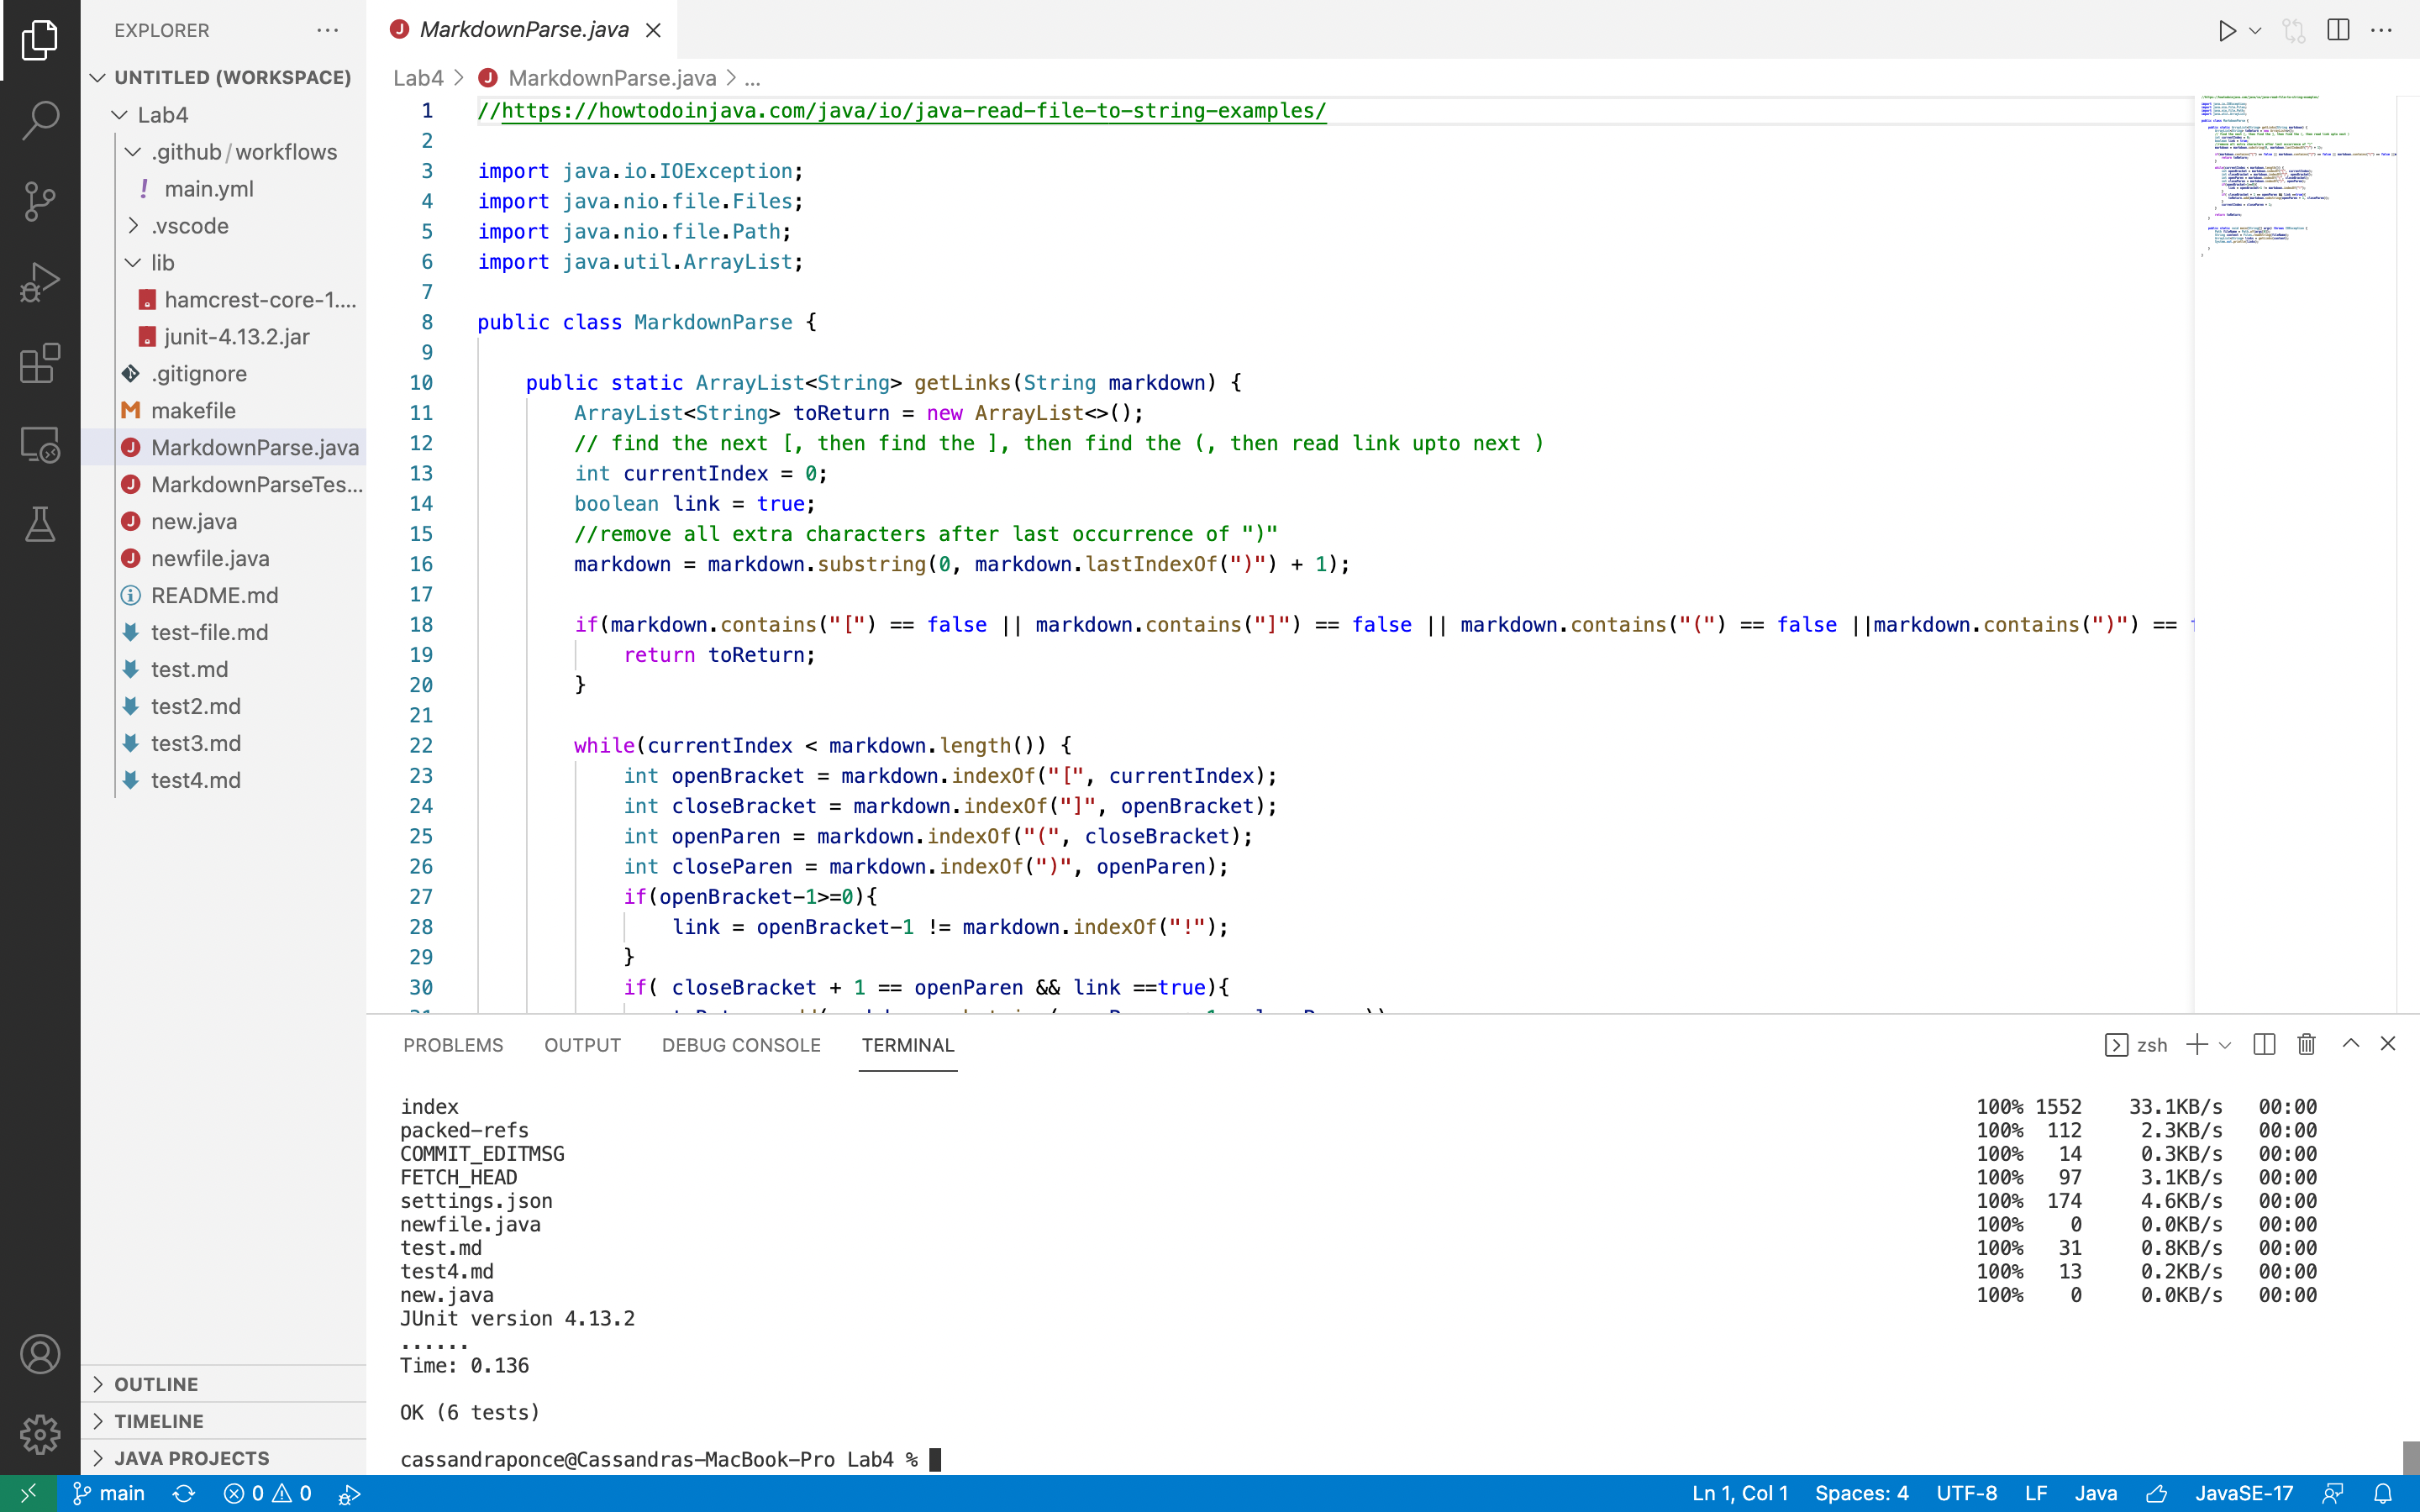This screenshot has width=2420, height=1512.
Task: Switch to the OUTPUT panel tab
Action: [x=582, y=1045]
